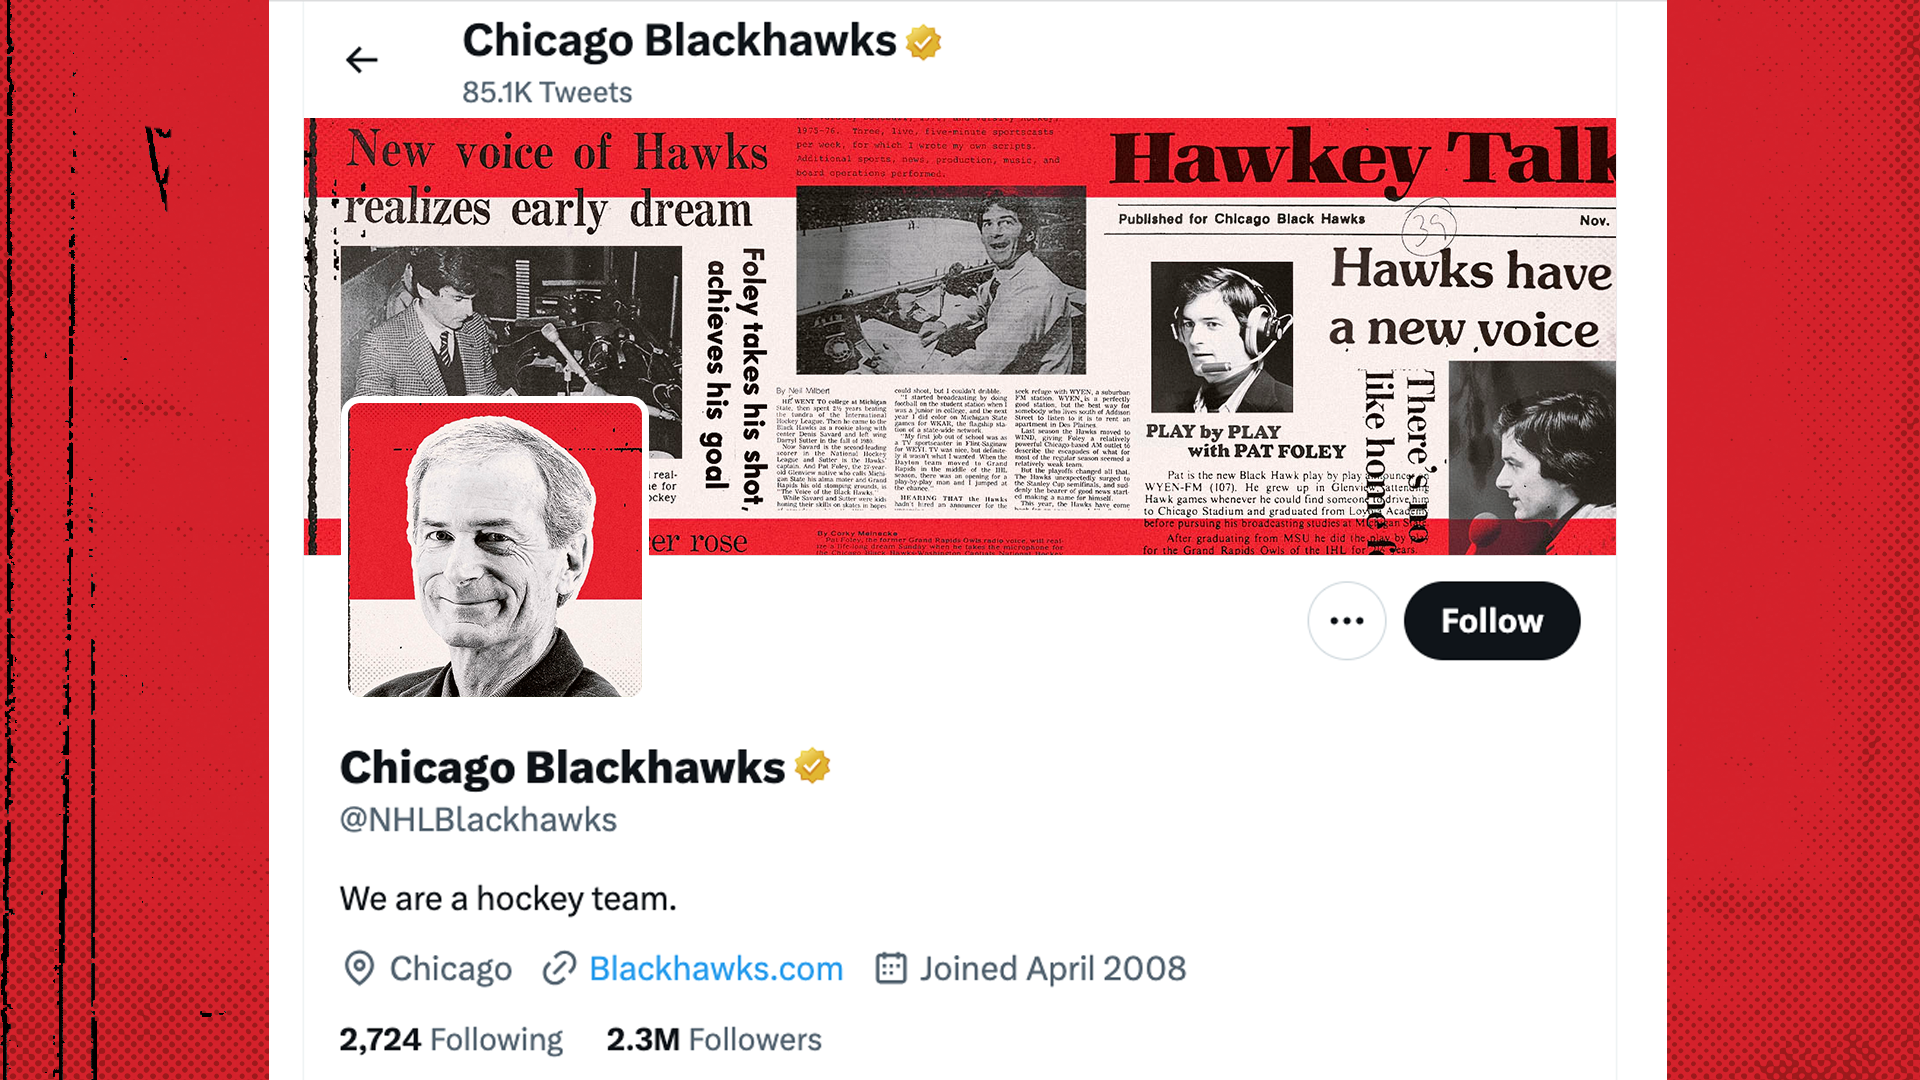Click the location pin icon beside Chicago
1920x1080 pixels.
tap(359, 968)
